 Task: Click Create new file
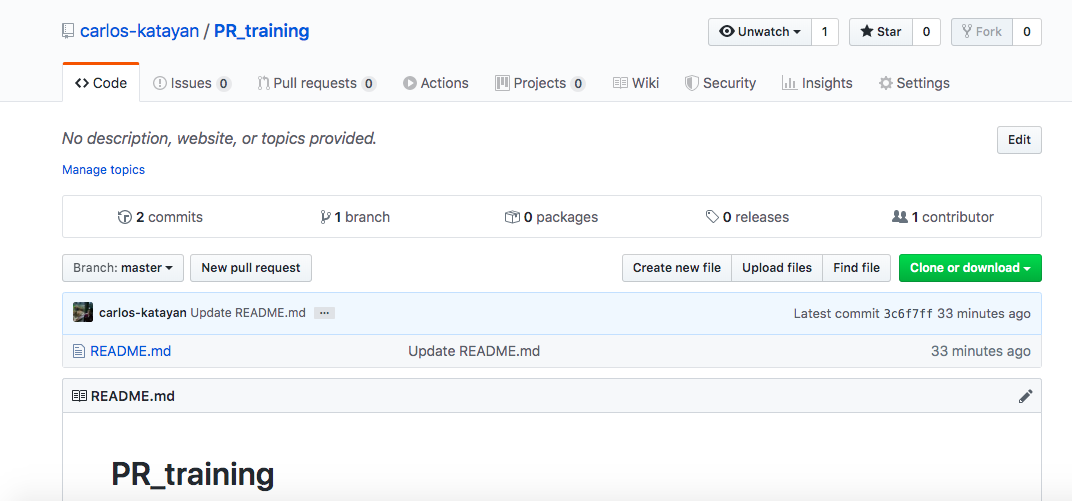(x=677, y=268)
